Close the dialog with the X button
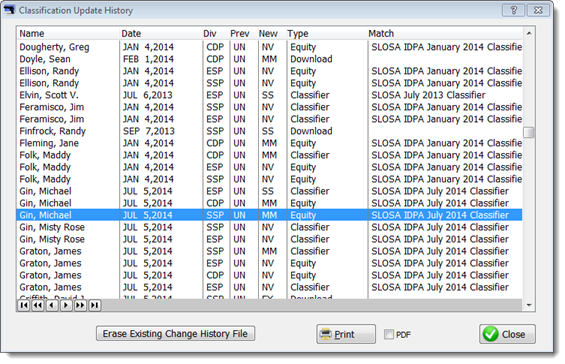The image size is (565, 364). [538, 10]
